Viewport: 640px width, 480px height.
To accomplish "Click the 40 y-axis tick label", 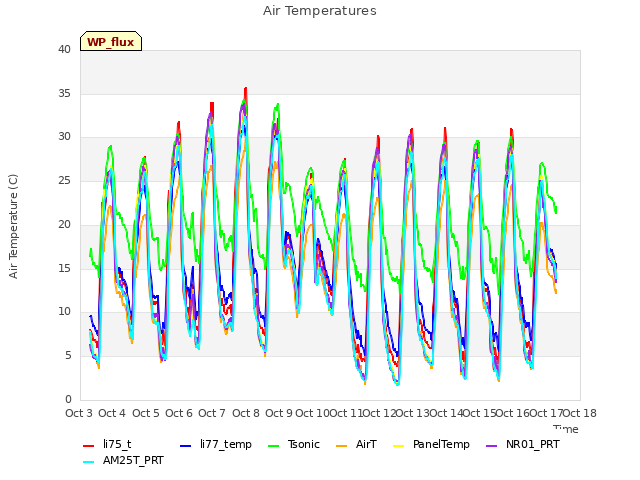I will (64, 50).
